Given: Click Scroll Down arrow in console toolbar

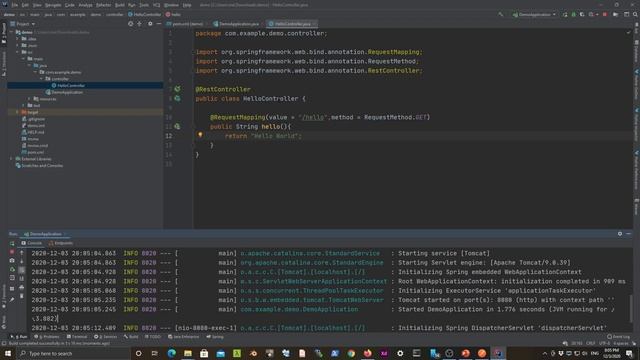Looking at the screenshot, I should (22, 261).
